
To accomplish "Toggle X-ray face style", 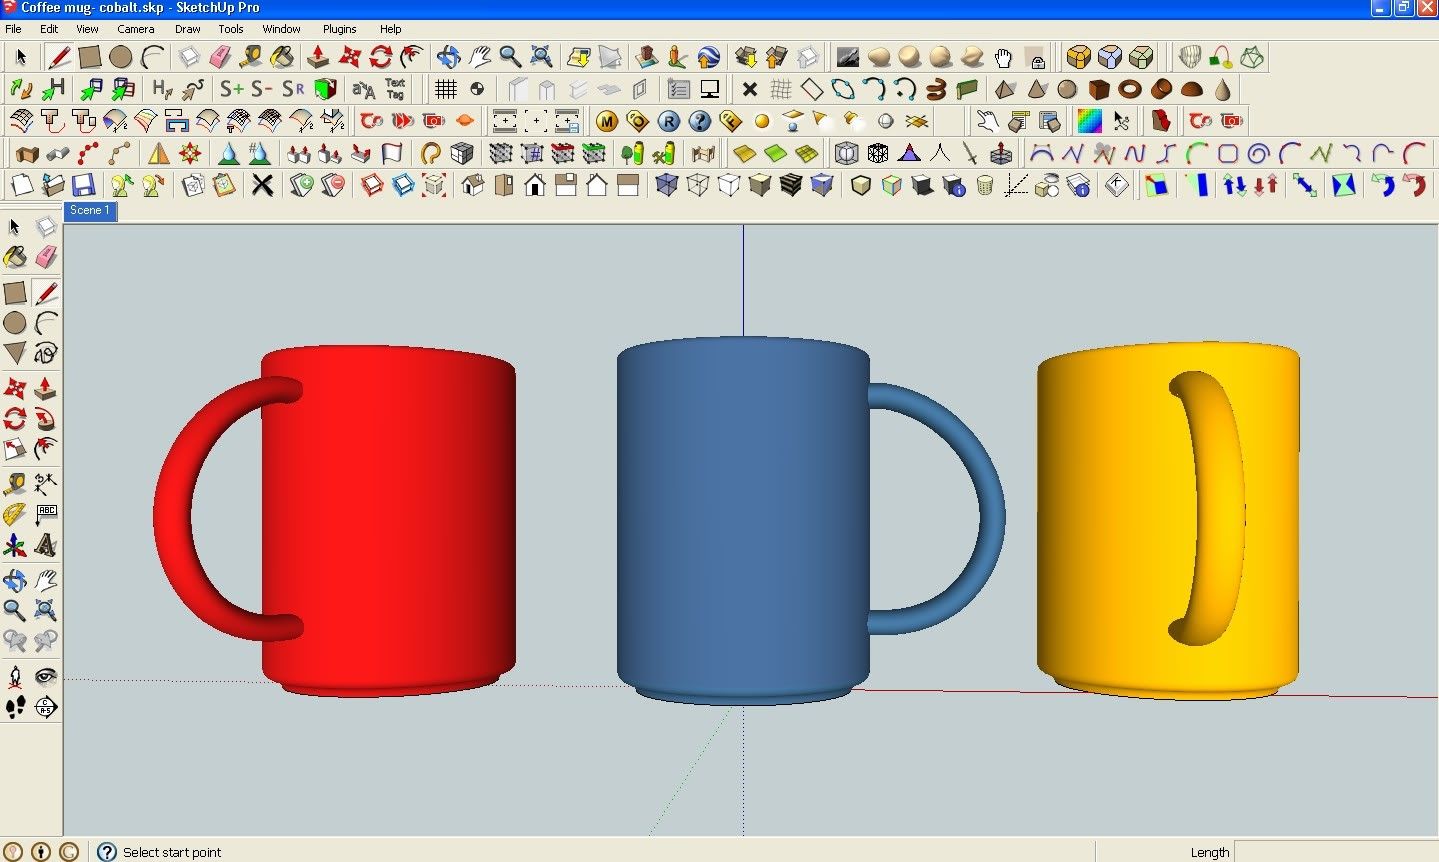I will coord(667,185).
